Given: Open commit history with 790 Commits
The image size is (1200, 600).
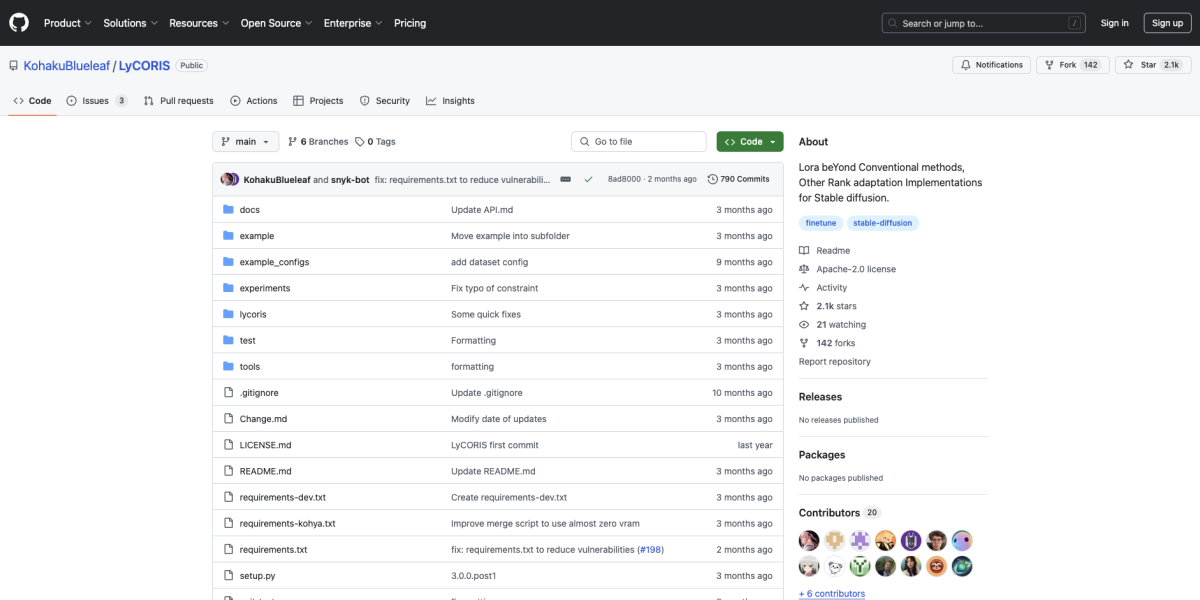Looking at the screenshot, I should 738,179.
